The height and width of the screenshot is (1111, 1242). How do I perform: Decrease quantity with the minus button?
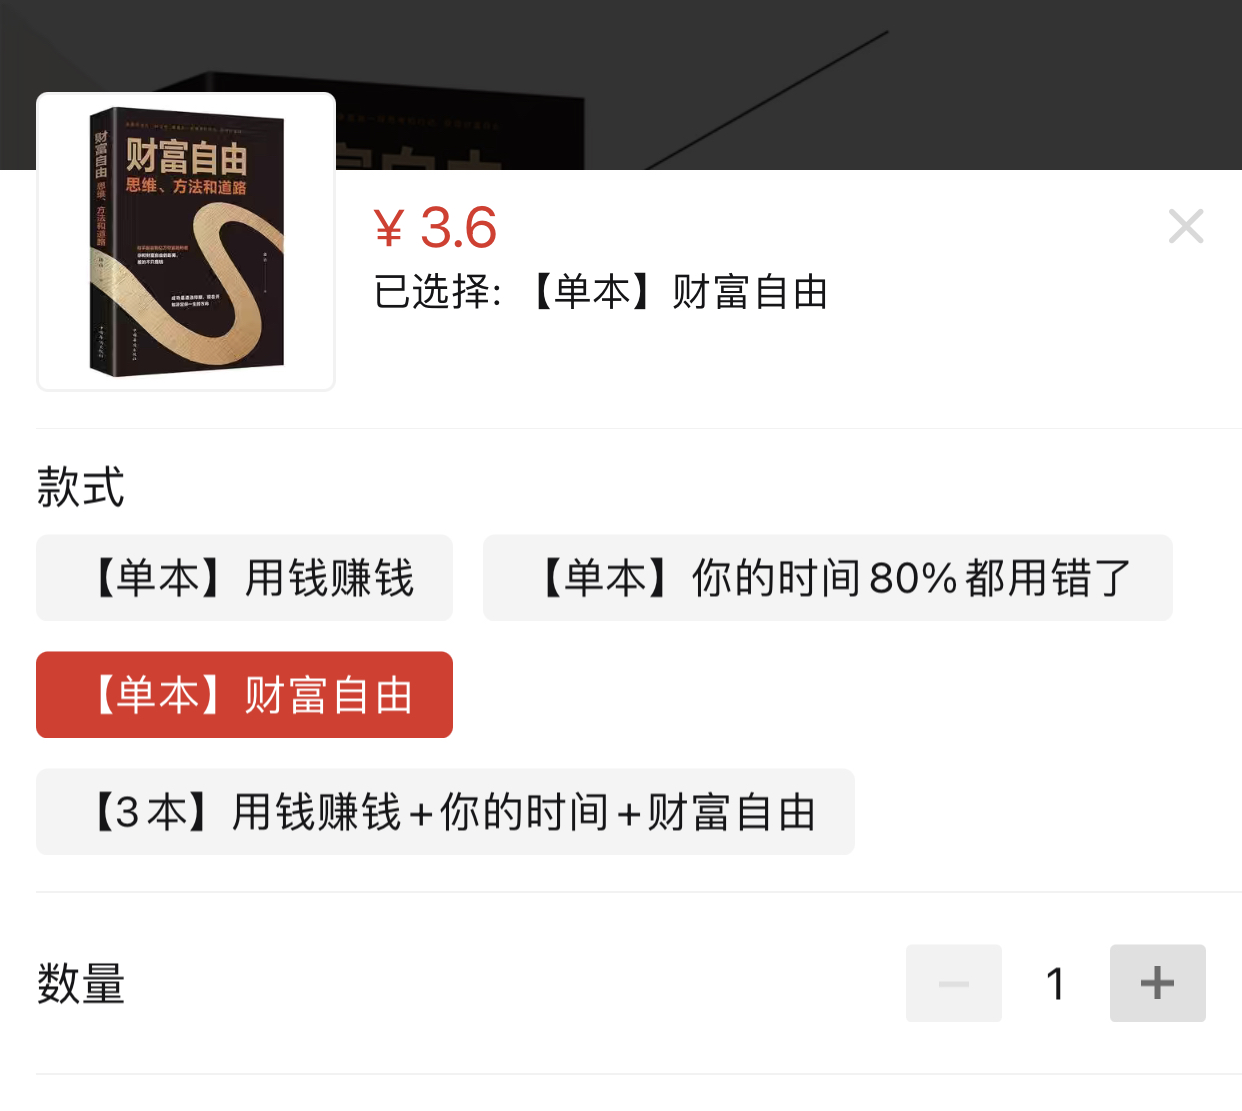click(953, 983)
